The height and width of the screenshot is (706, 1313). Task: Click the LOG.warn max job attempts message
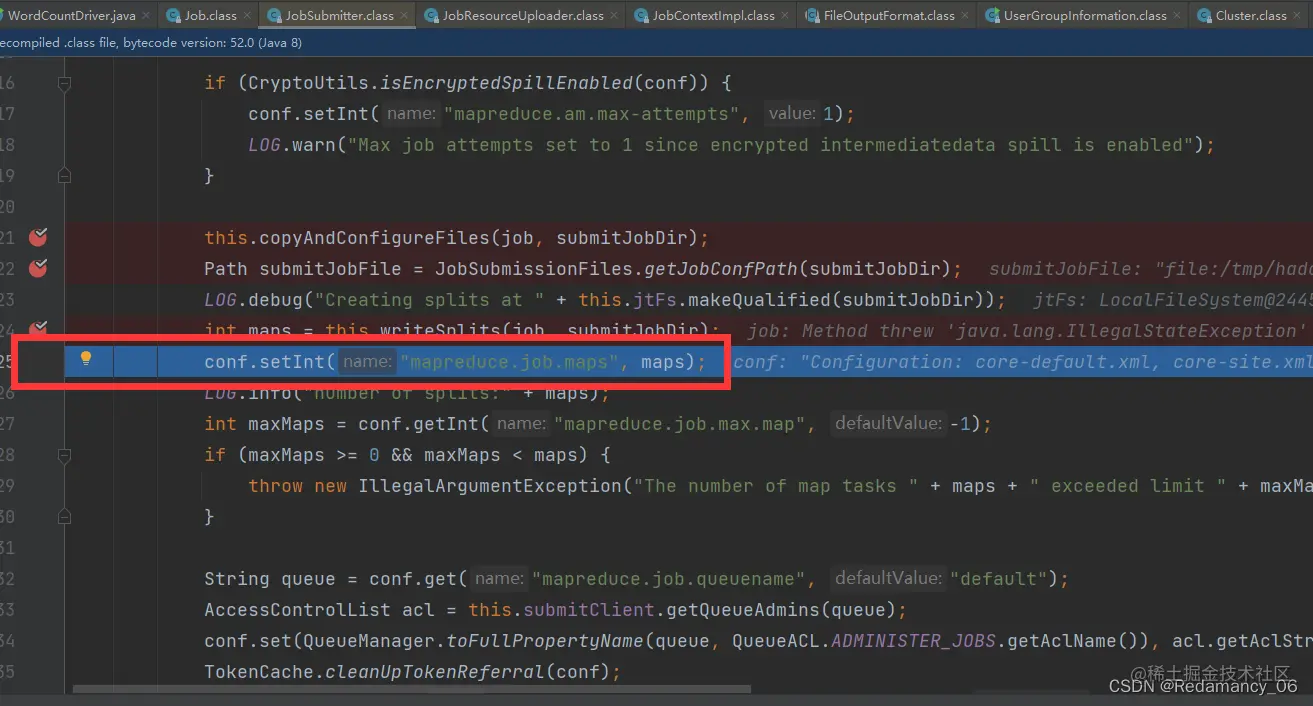(770, 145)
